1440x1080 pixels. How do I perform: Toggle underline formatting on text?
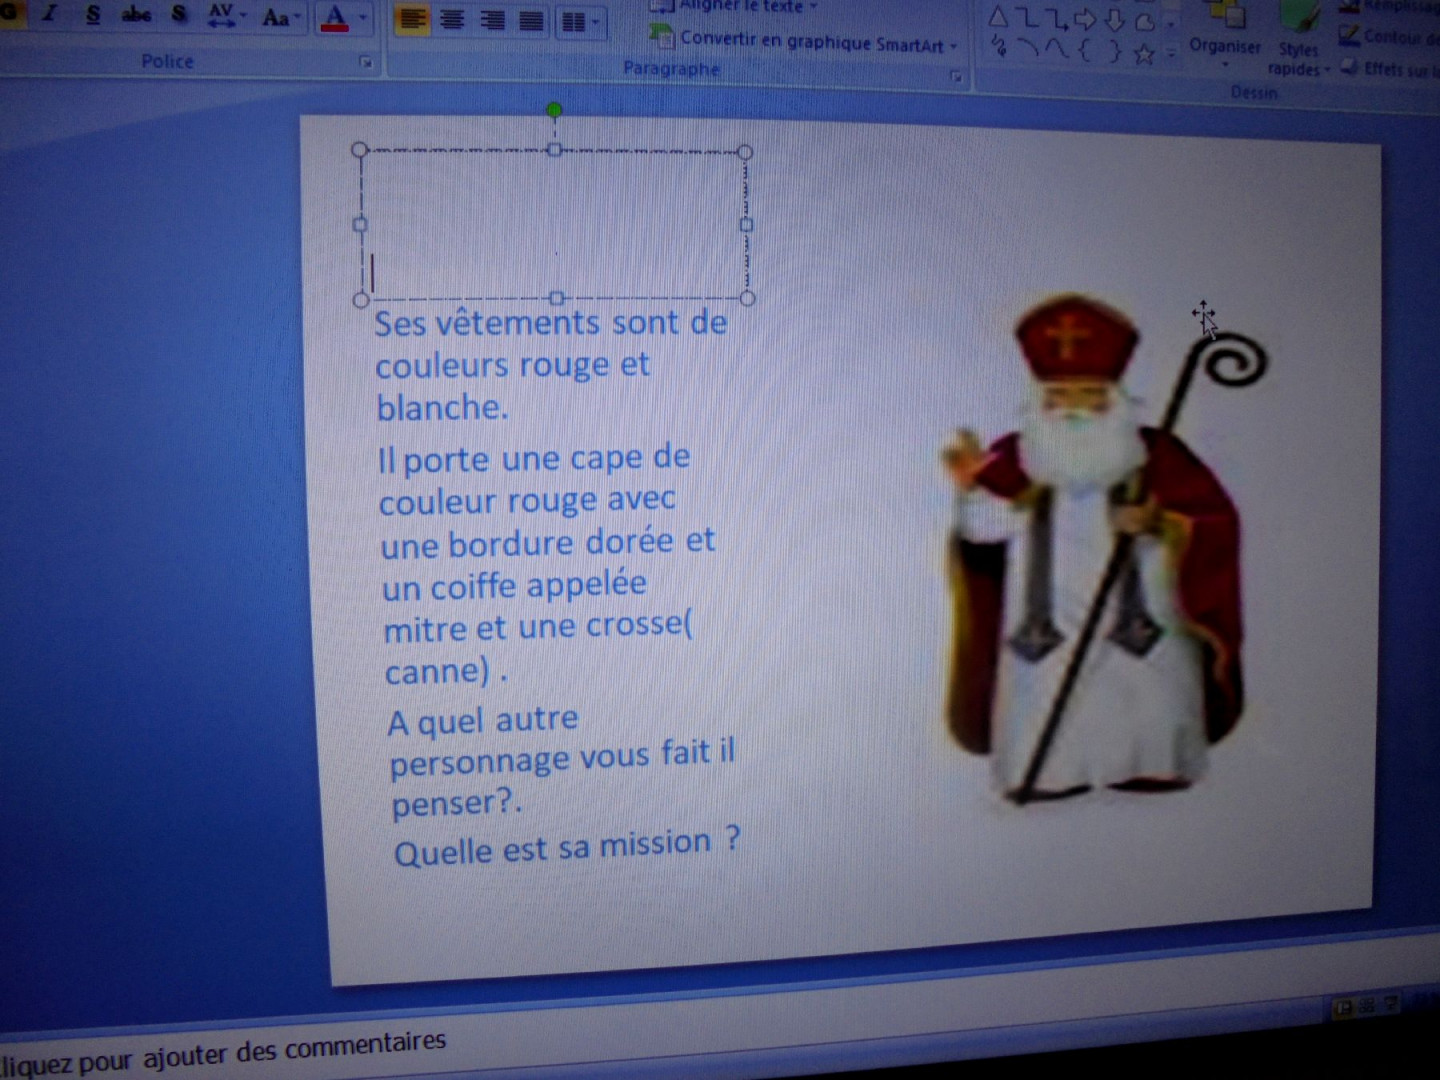pos(93,14)
